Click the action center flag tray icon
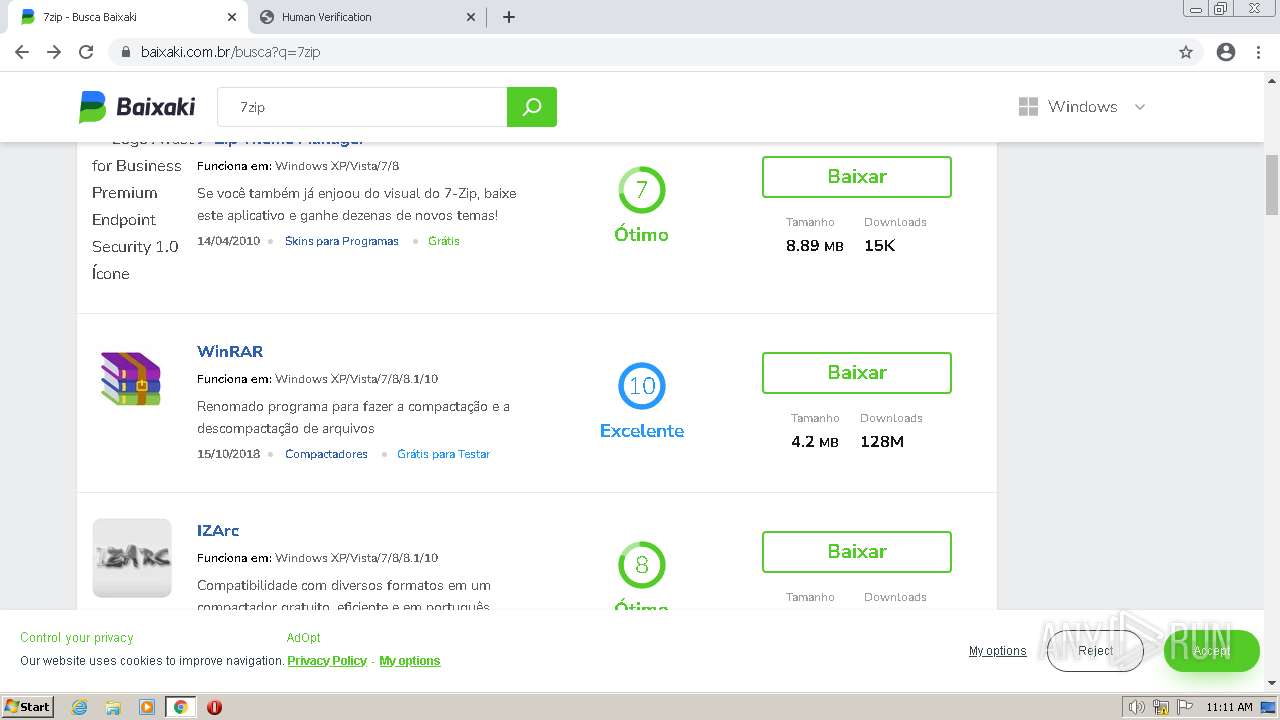The image size is (1280, 720). (x=1185, y=707)
